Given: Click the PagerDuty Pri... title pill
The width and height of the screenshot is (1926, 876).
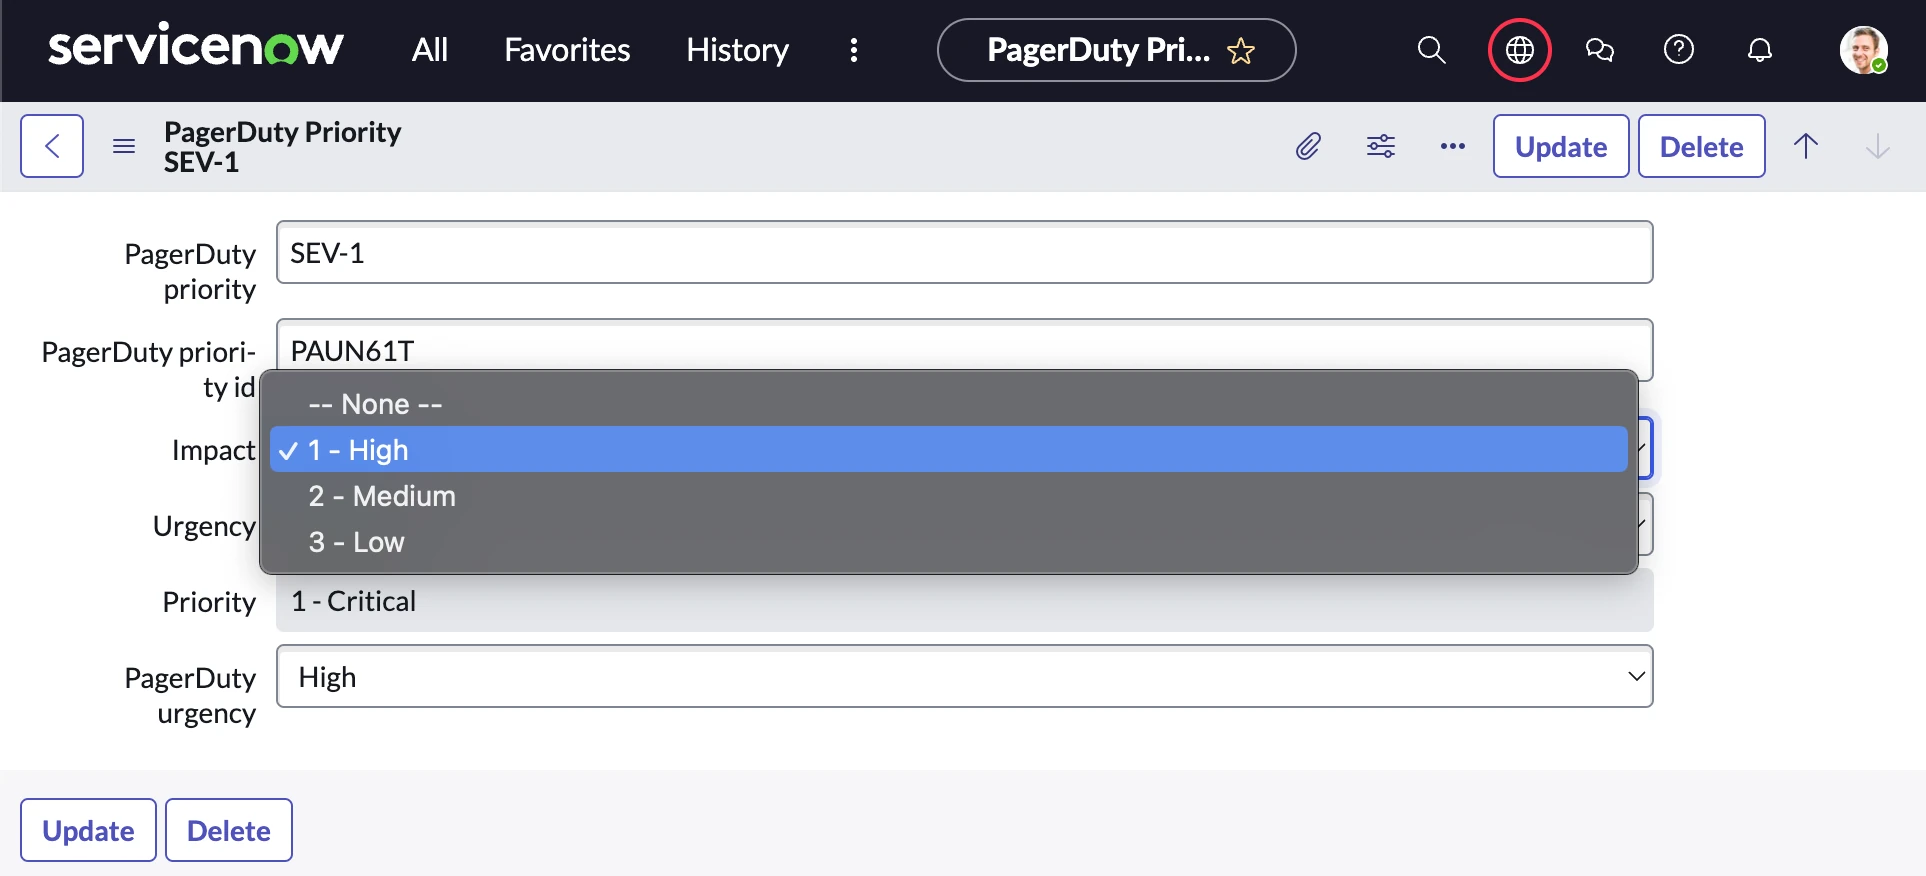Looking at the screenshot, I should point(1116,50).
